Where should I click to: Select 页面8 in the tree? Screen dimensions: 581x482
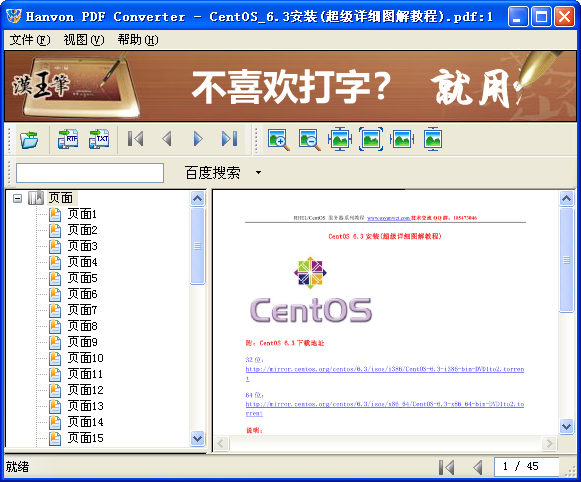[82, 326]
